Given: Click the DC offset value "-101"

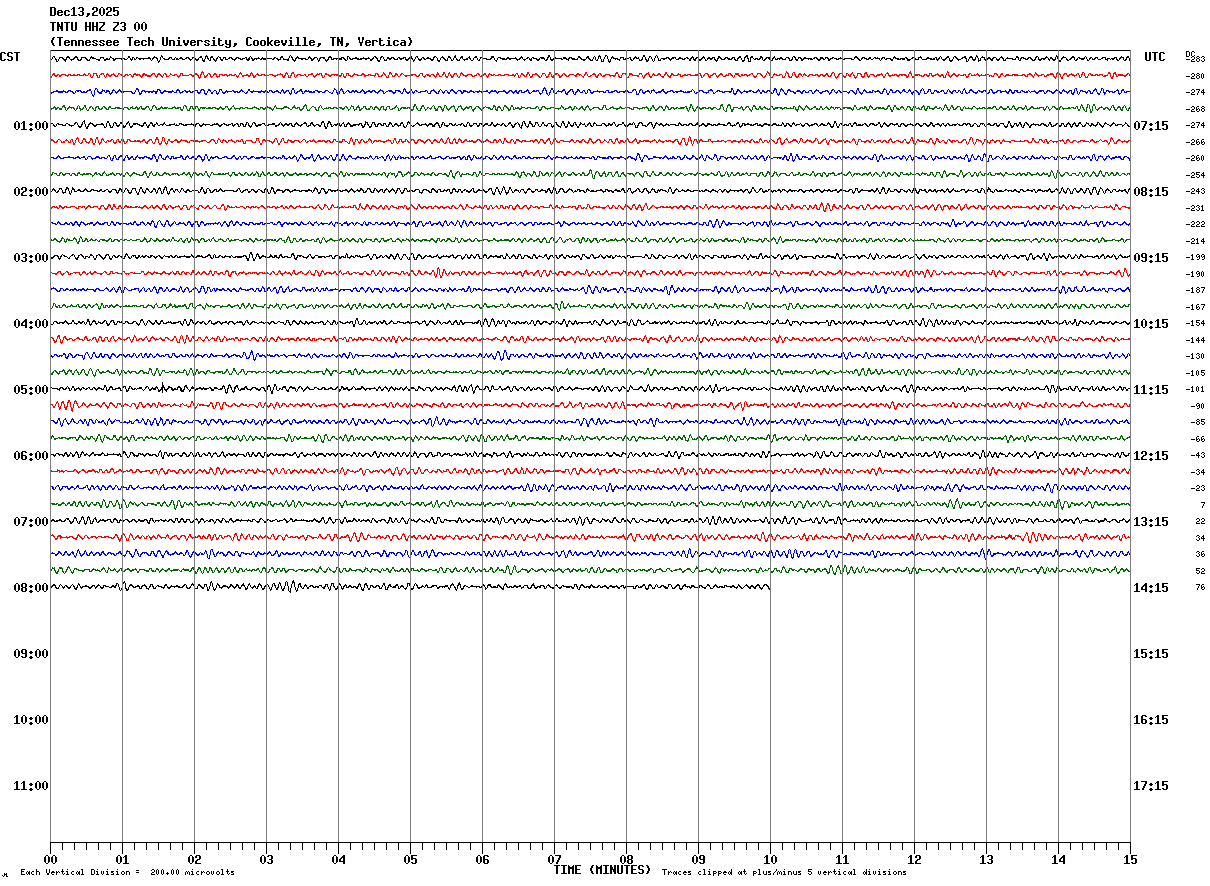Looking at the screenshot, I should click(x=1196, y=390).
